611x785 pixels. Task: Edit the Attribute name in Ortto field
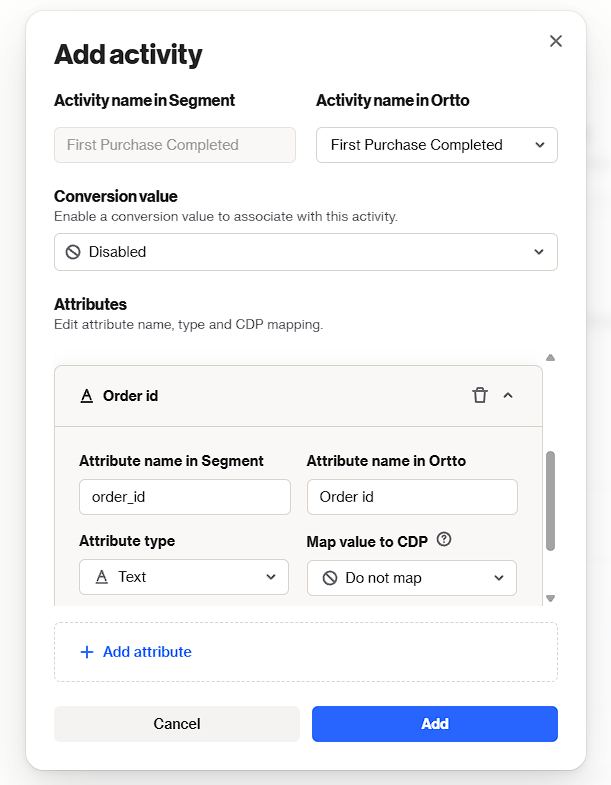tap(412, 497)
